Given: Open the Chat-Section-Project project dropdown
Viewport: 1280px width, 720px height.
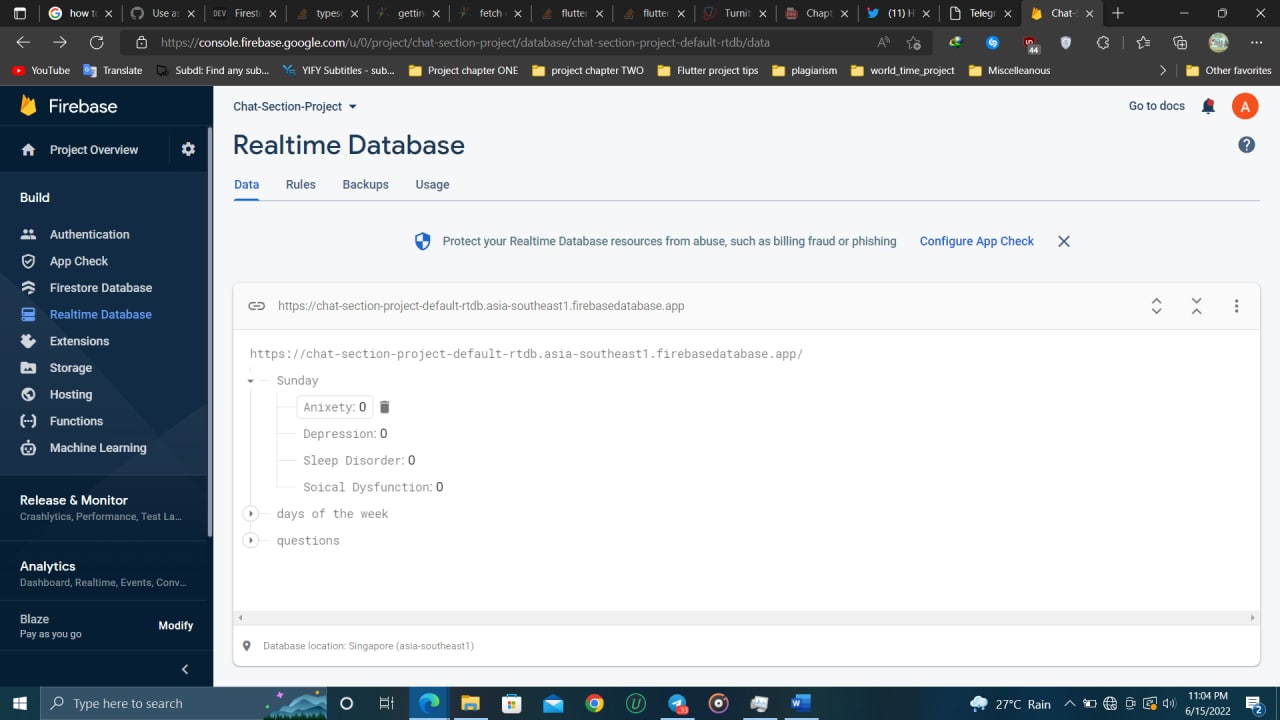Looking at the screenshot, I should point(293,106).
